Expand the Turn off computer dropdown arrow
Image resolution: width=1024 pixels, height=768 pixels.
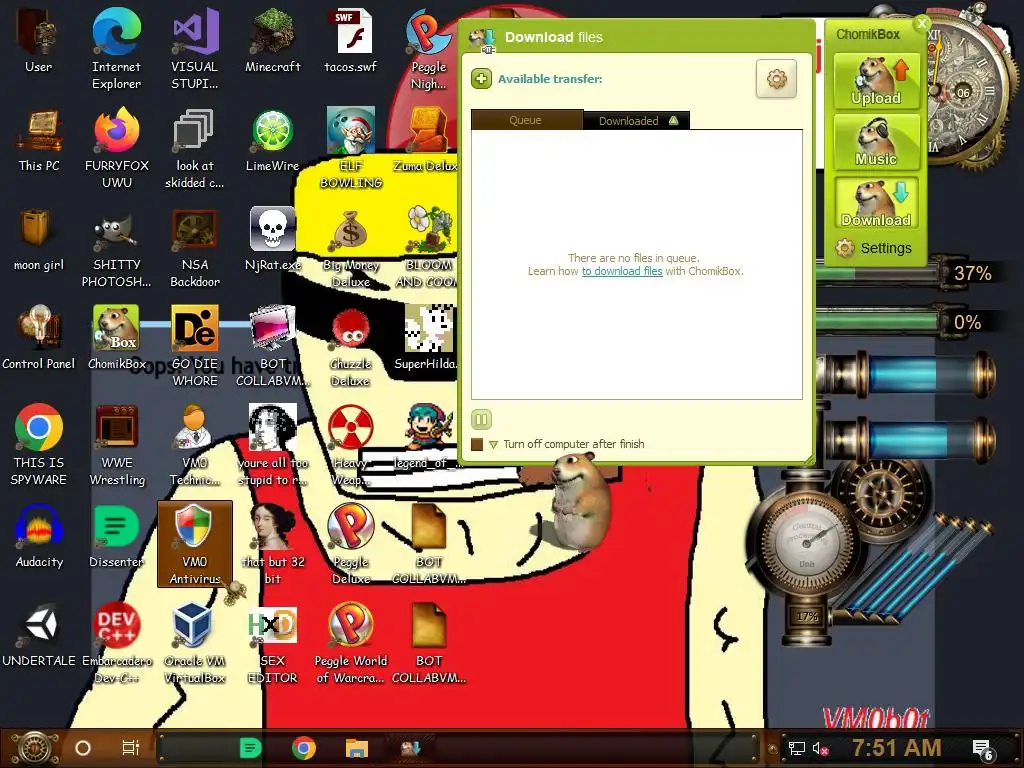493,445
